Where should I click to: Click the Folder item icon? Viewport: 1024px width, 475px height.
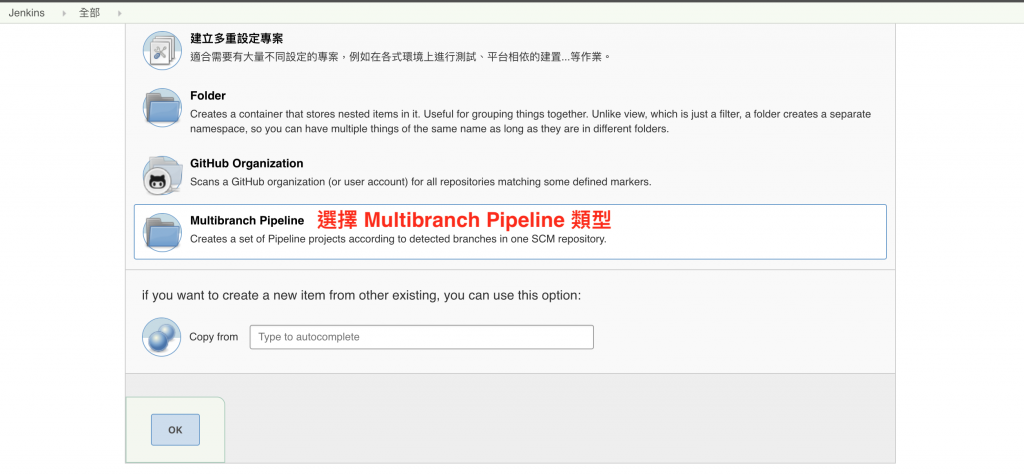pyautogui.click(x=162, y=108)
